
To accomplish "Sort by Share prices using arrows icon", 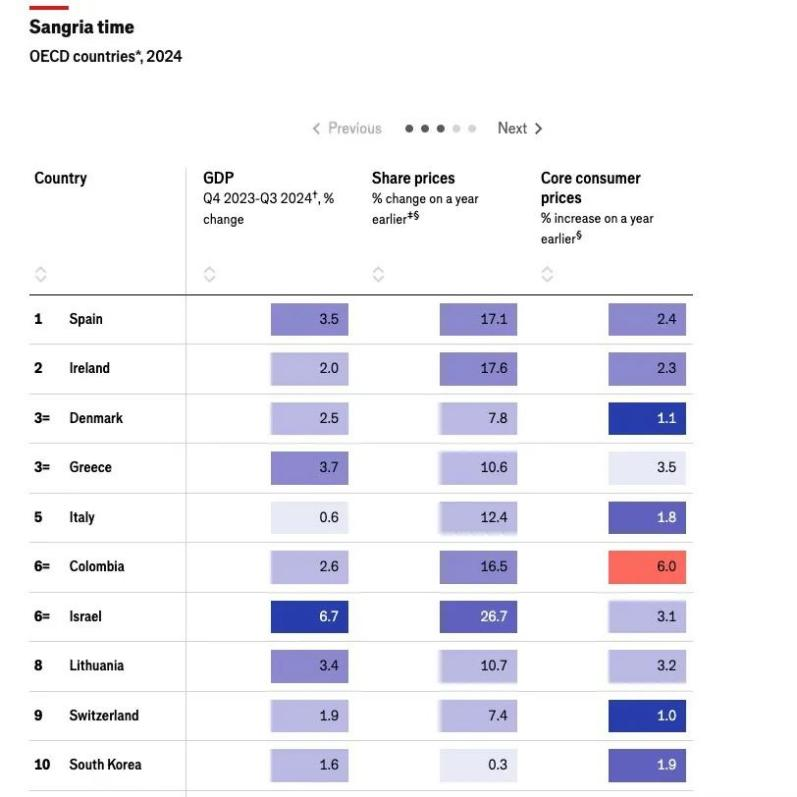I will click(x=379, y=274).
